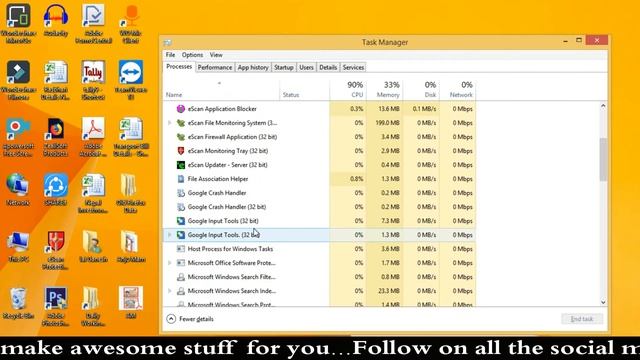Viewport: 640px width, 360px height.
Task: Switch to the Startup tab
Action: click(284, 67)
